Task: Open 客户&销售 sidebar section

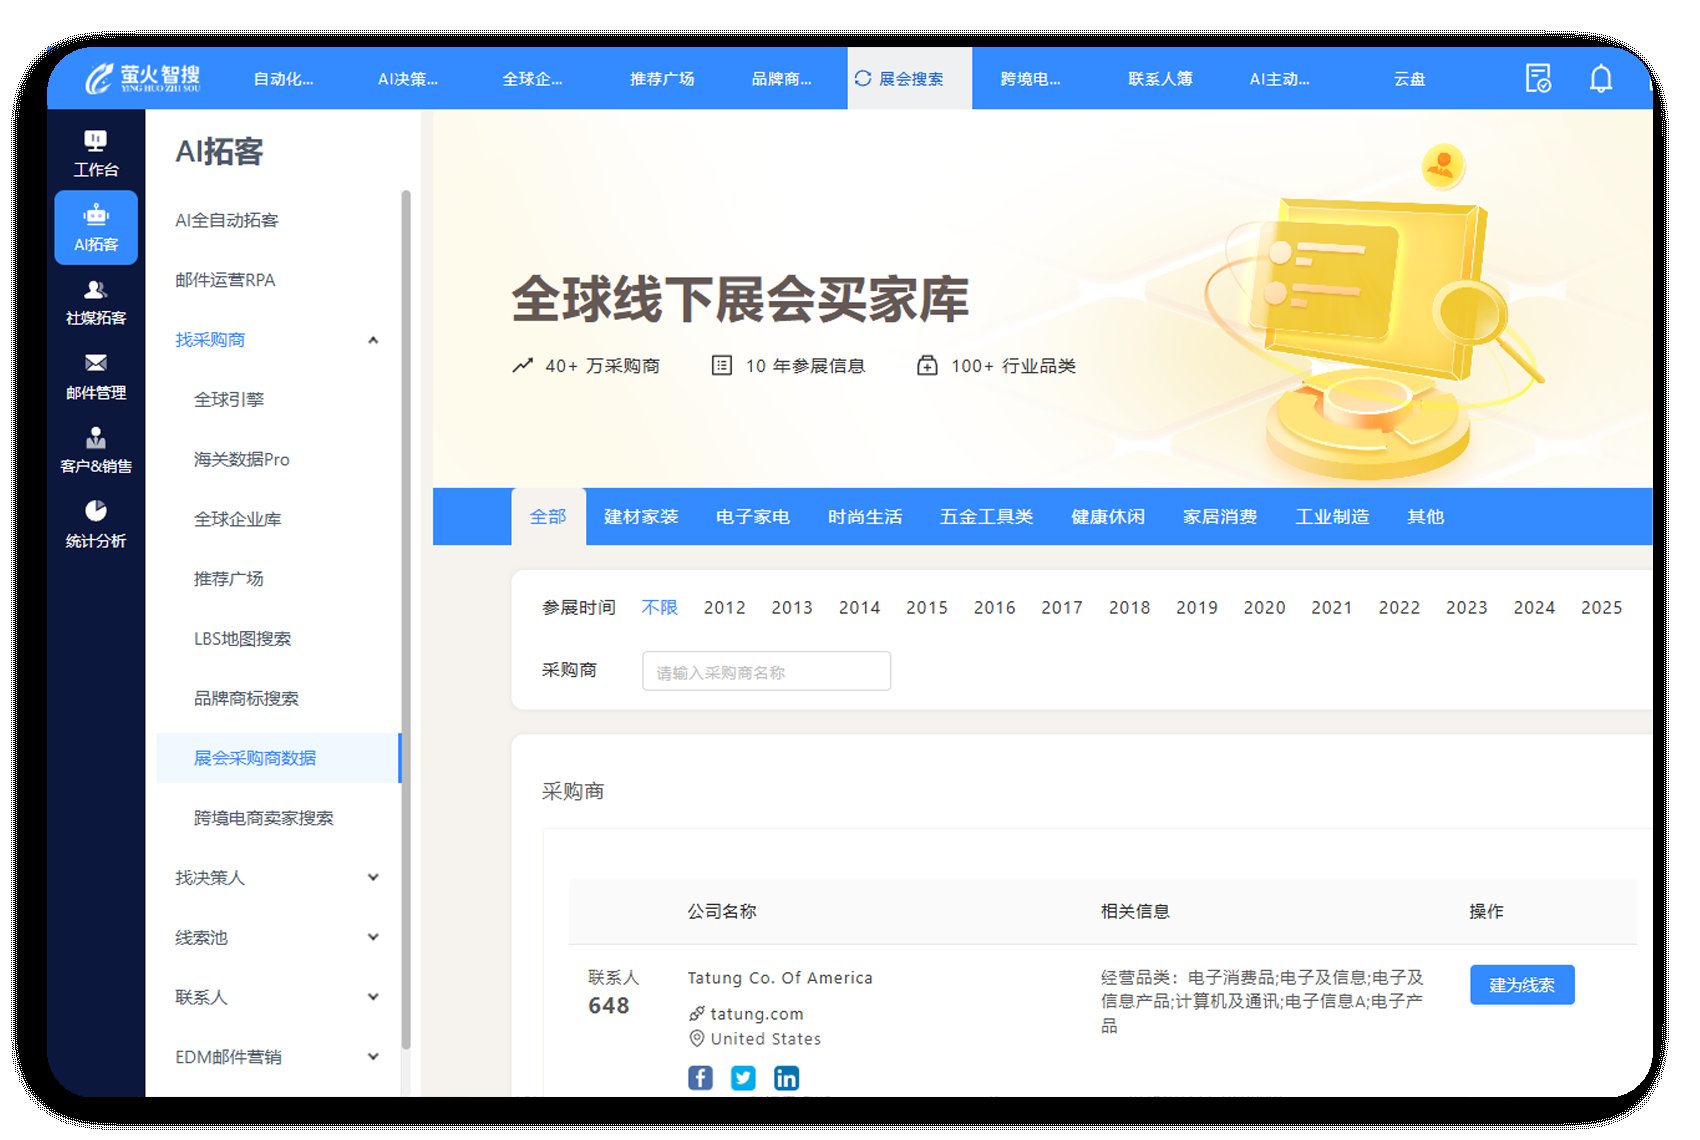Action: click(x=96, y=450)
